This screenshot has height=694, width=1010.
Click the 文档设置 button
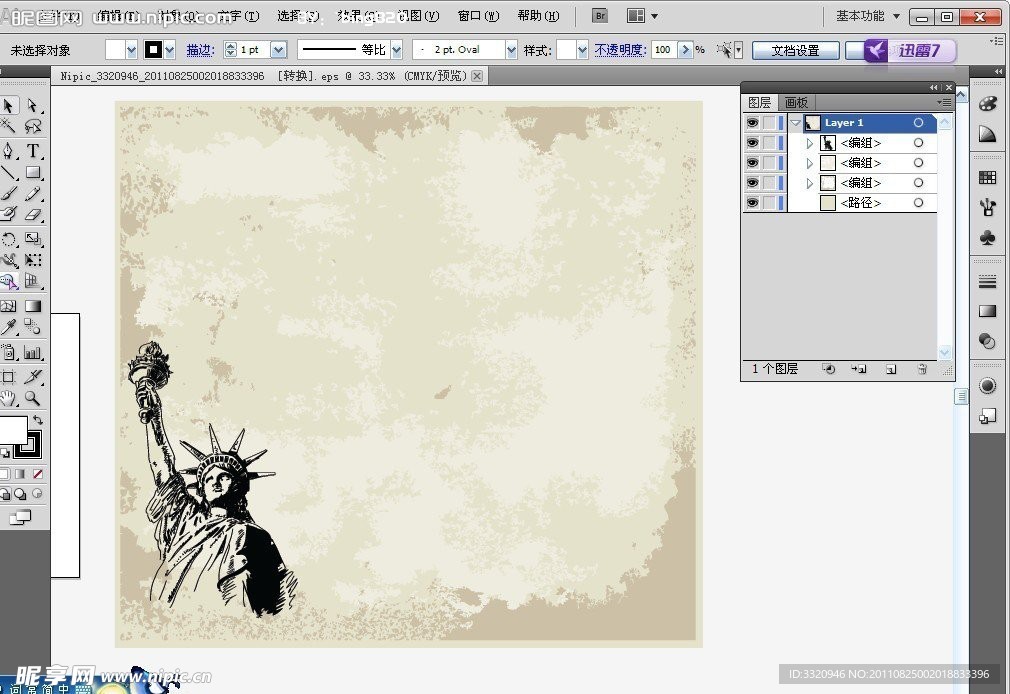point(796,50)
